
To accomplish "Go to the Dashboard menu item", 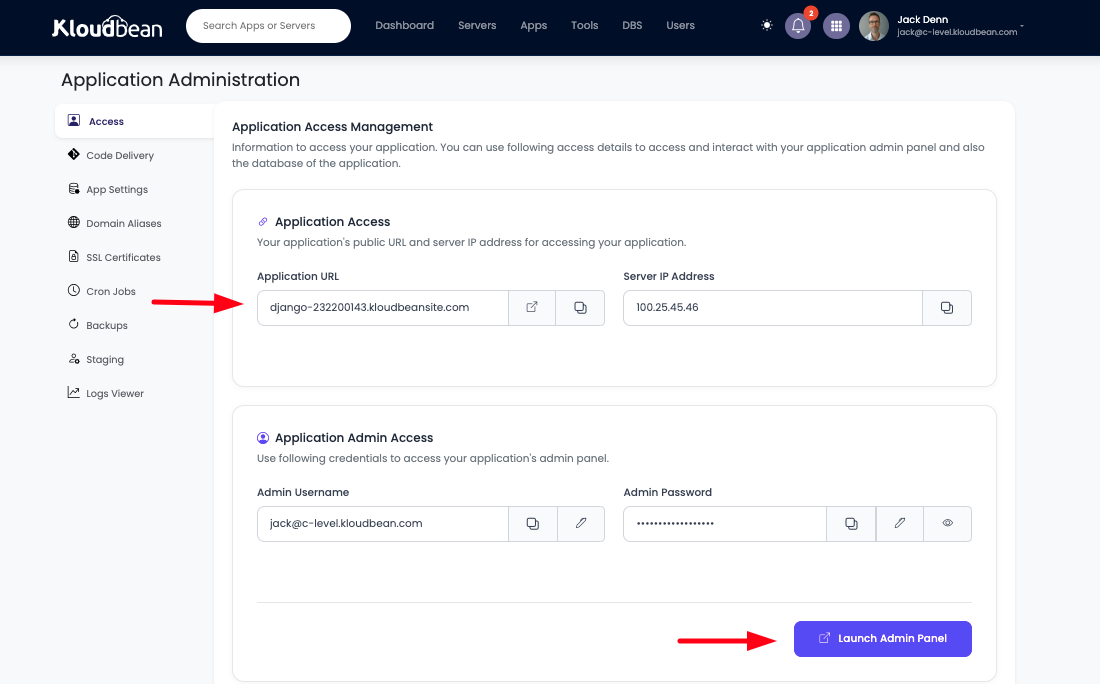I will 404,25.
